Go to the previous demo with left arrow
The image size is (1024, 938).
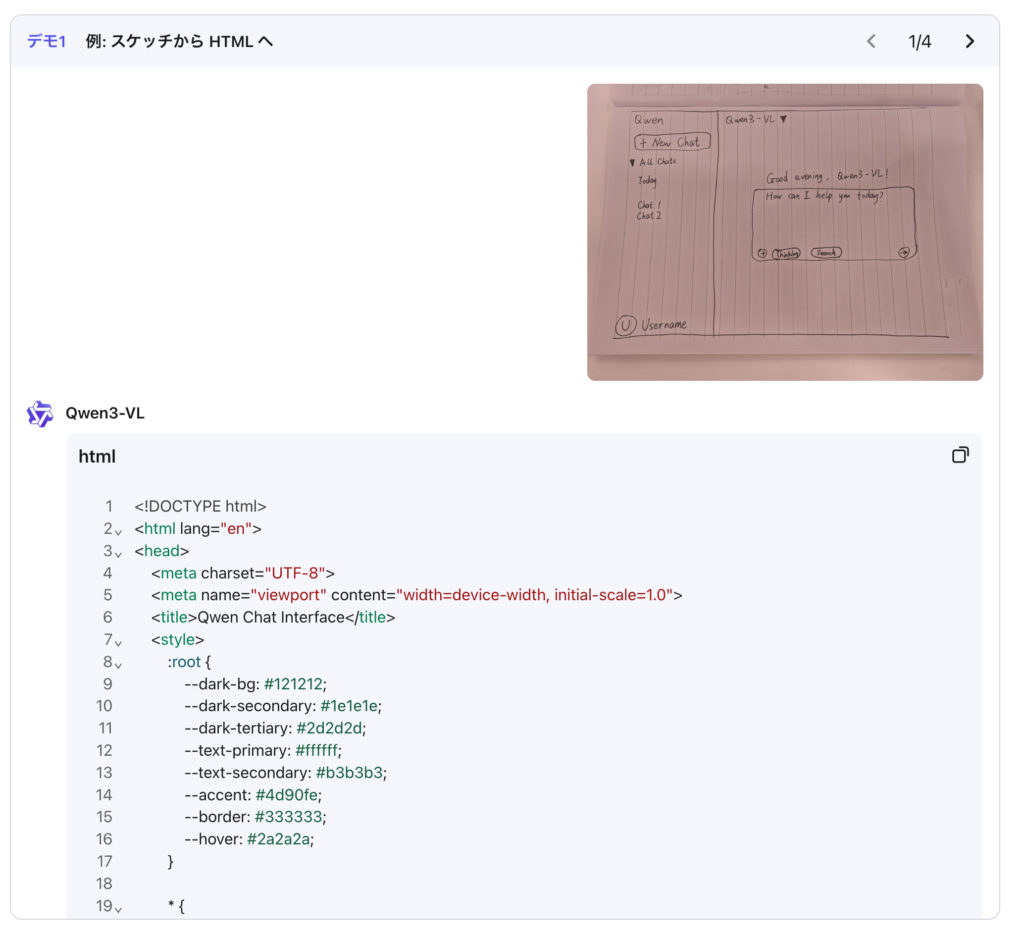tap(871, 41)
